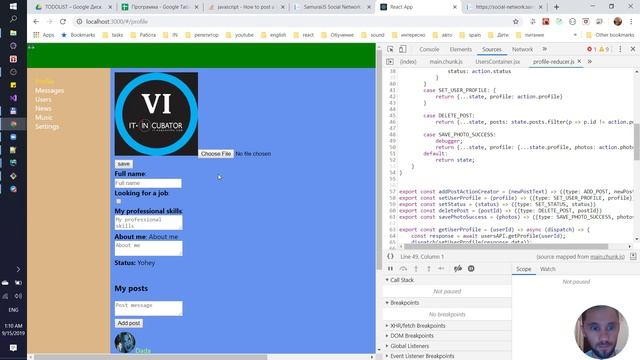640x360 pixels.
Task: Open the UsersContainer.jsx file tab
Action: pyautogui.click(x=498, y=62)
